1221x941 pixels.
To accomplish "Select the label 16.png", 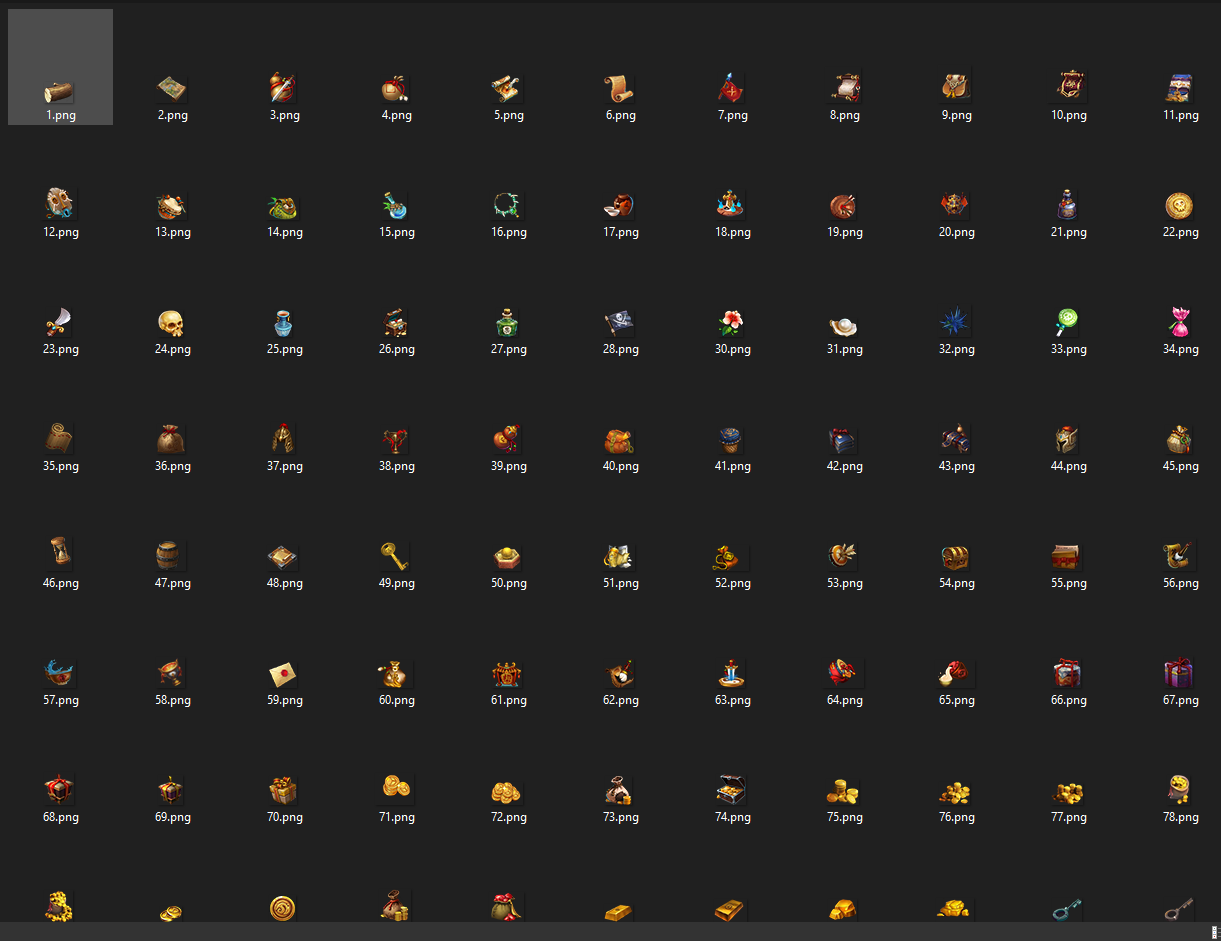I will pos(508,232).
